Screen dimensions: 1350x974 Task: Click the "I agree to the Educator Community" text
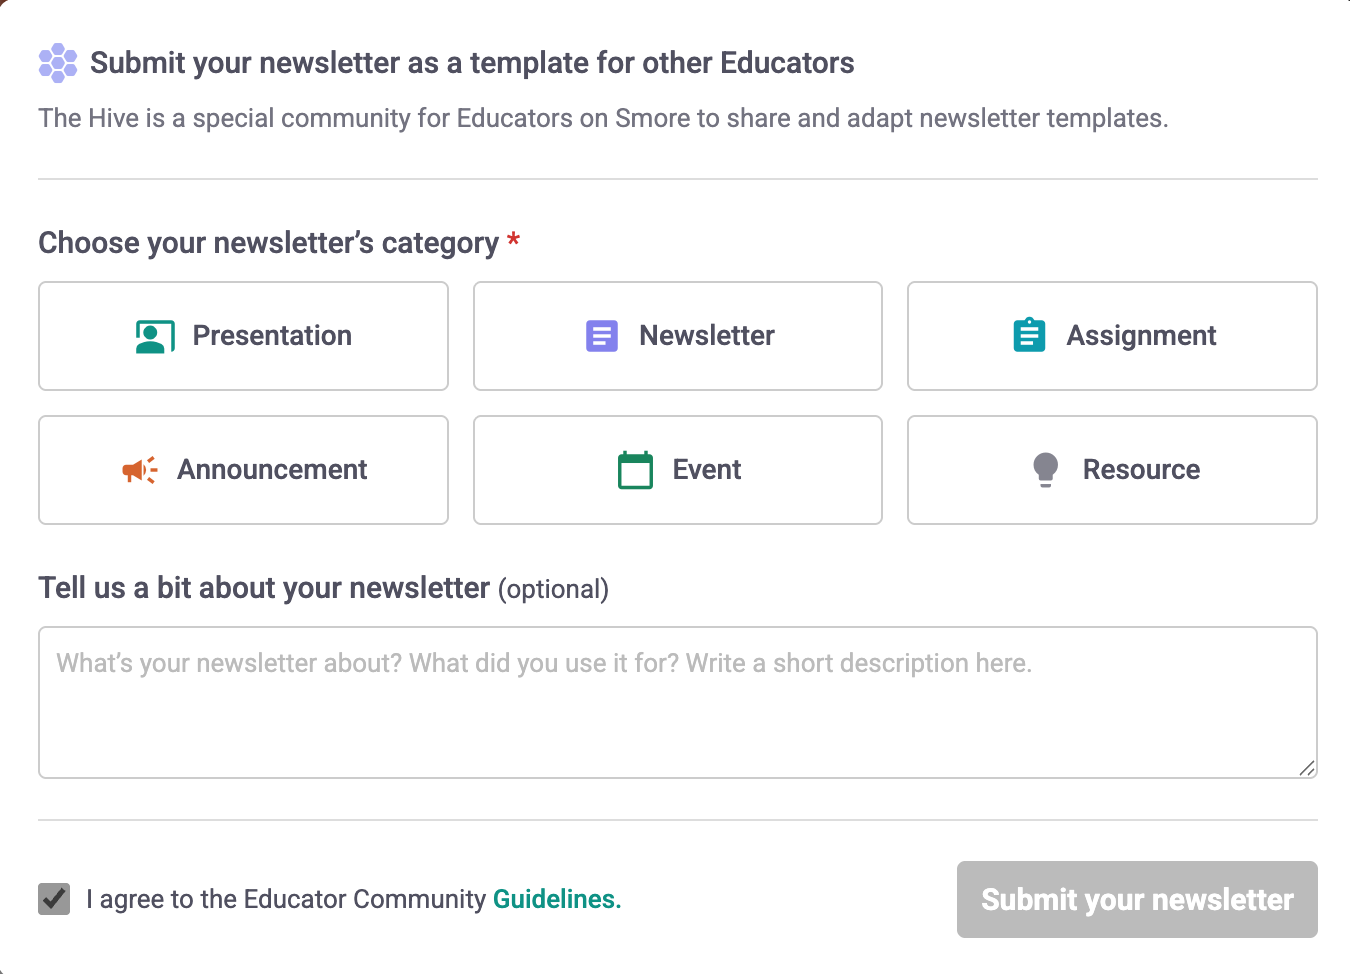point(285,899)
